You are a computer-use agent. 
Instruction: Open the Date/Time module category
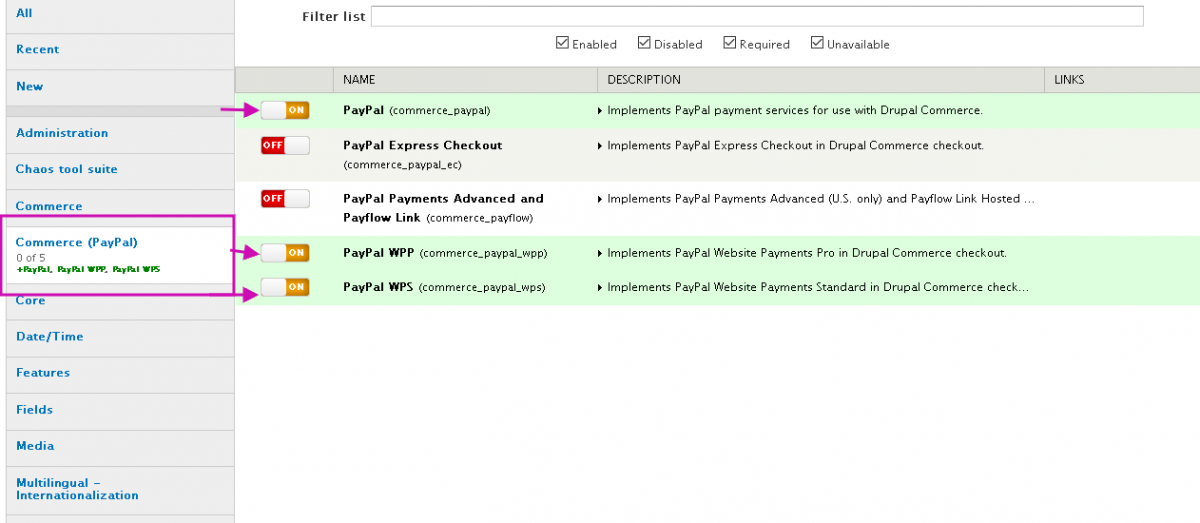point(120,337)
